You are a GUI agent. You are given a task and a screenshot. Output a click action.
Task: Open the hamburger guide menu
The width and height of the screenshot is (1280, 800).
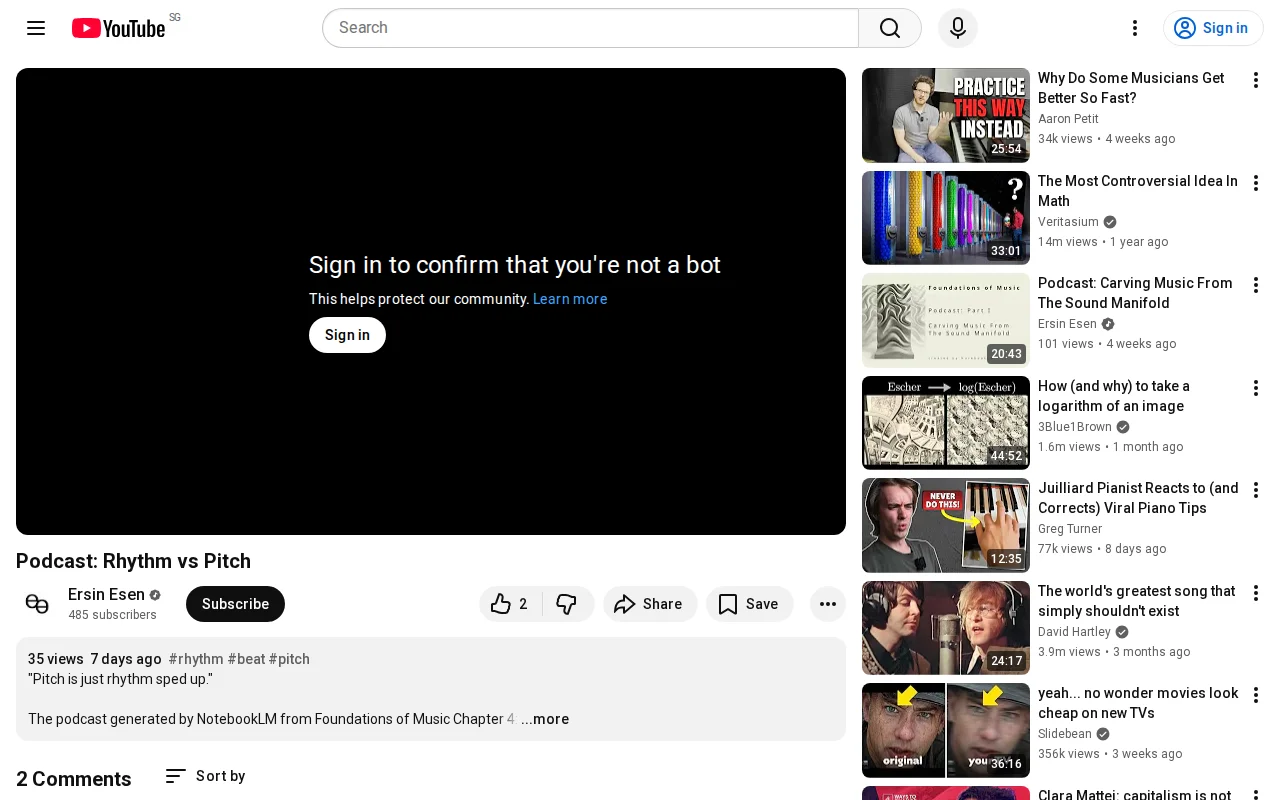click(36, 28)
